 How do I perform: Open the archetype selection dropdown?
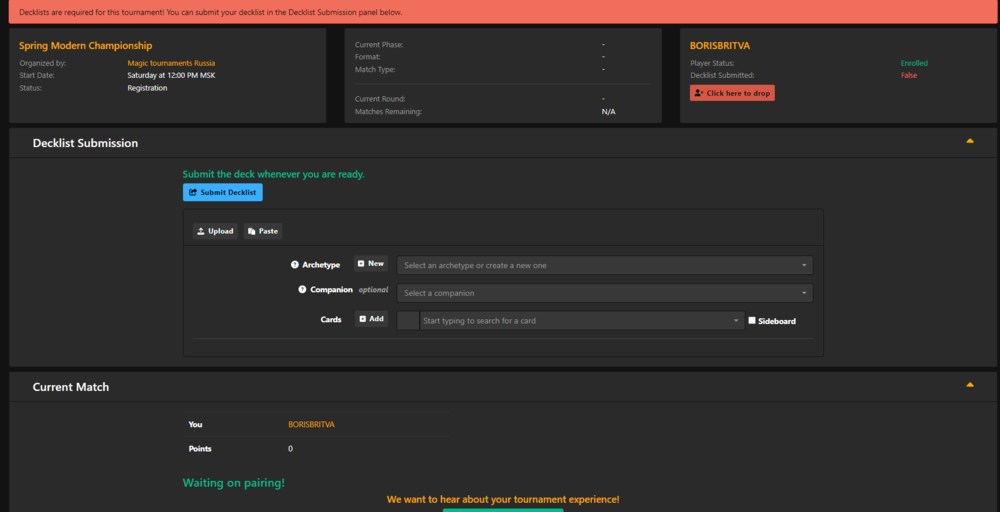(x=604, y=265)
